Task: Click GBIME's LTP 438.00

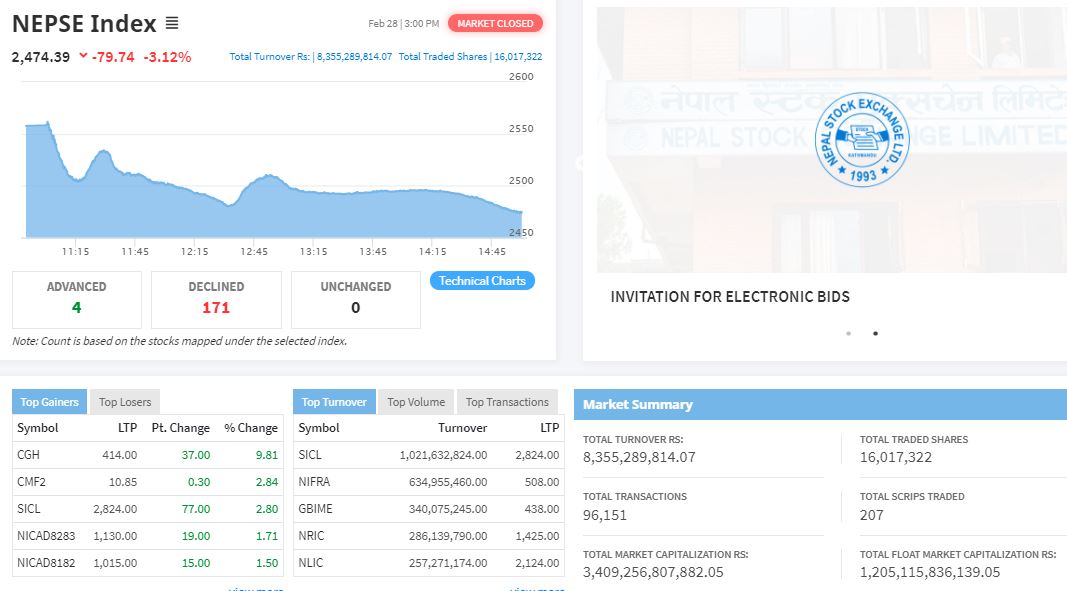Action: pos(542,509)
